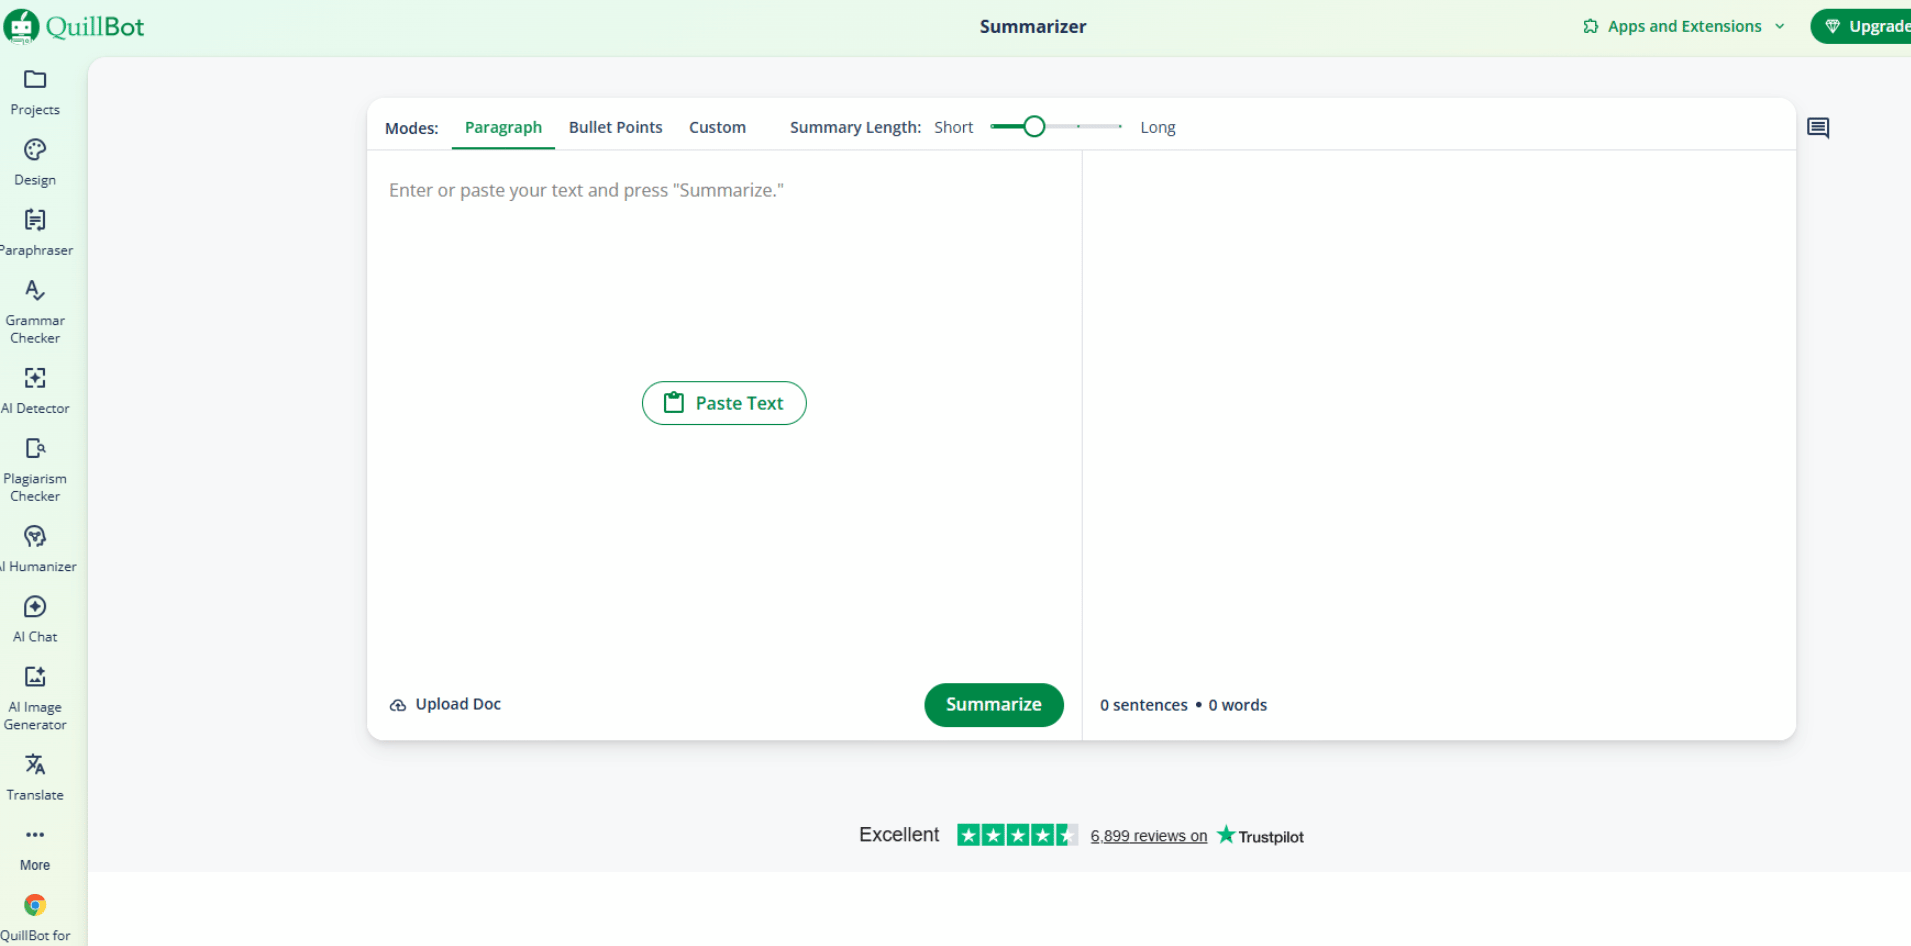The width and height of the screenshot is (1911, 946).
Task: Select the Paragraph mode tab
Action: tap(503, 128)
